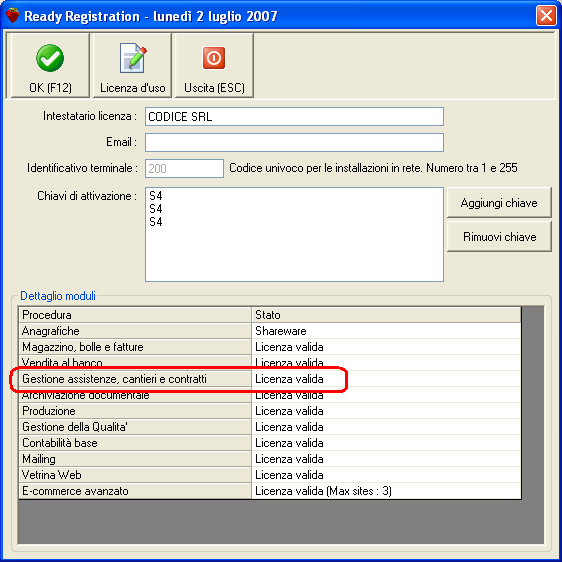Select the first S4 activation key
Viewport: 562px width, 562px height.
point(156,196)
